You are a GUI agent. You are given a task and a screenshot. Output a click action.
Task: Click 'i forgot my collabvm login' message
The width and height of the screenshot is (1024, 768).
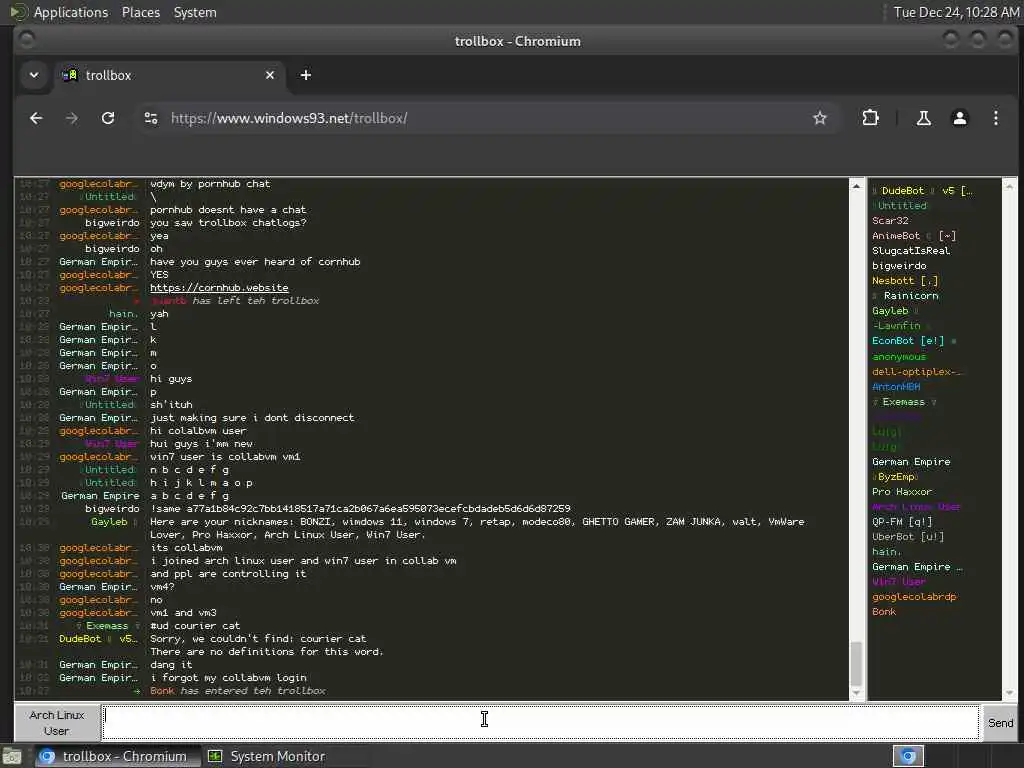[228, 678]
